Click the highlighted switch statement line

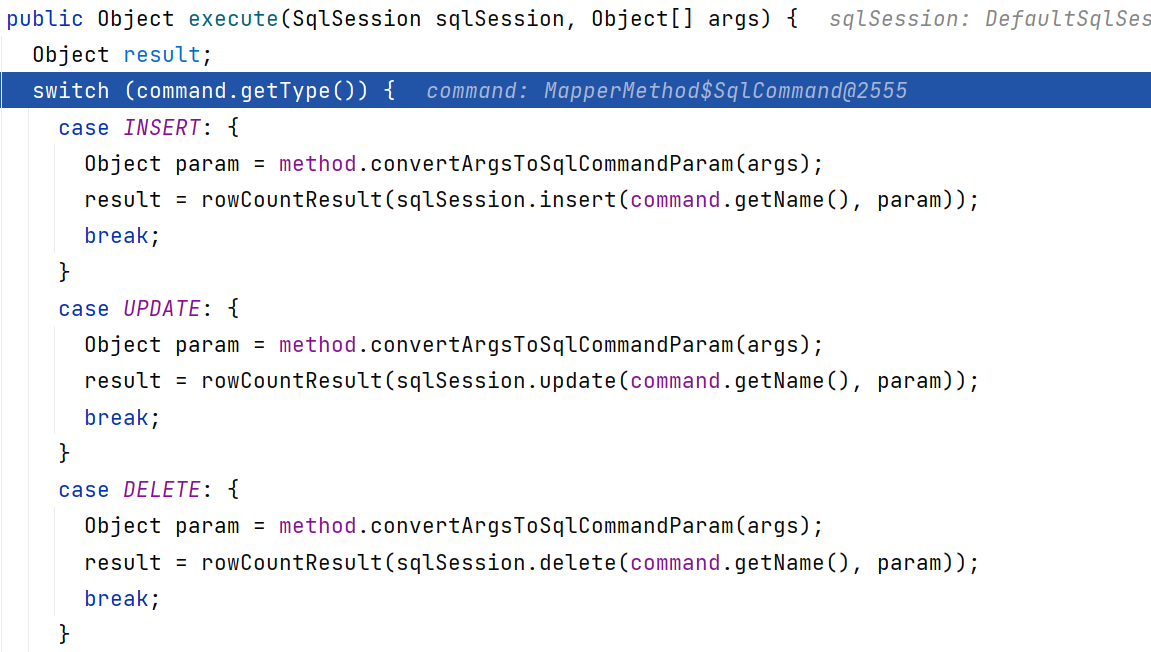point(576,90)
